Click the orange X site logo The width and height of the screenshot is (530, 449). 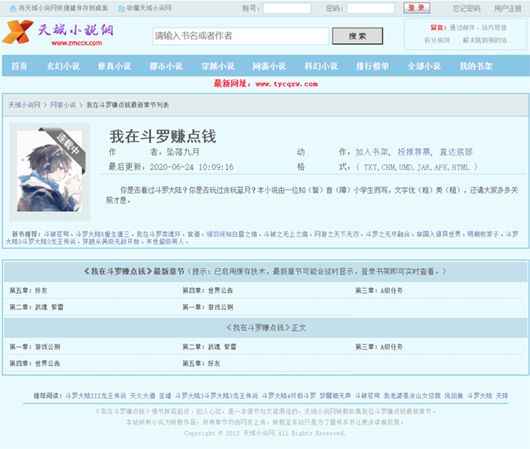18,32
